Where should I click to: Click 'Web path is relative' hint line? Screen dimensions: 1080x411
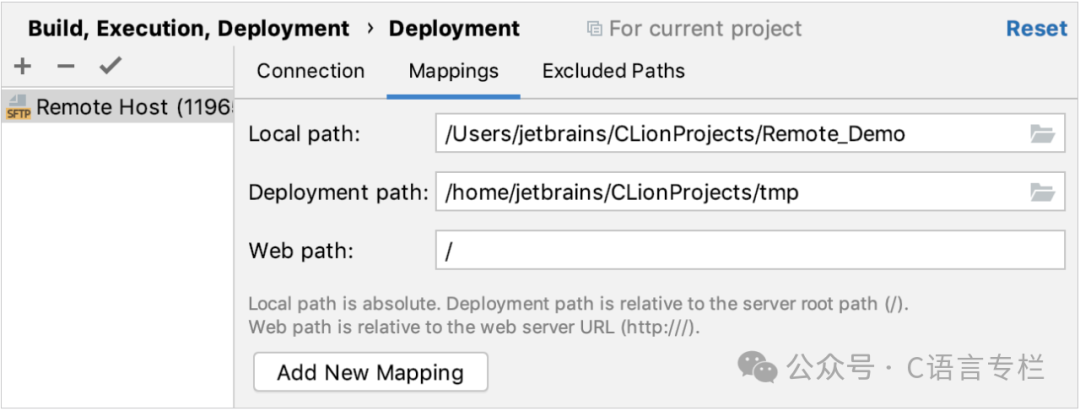click(474, 326)
